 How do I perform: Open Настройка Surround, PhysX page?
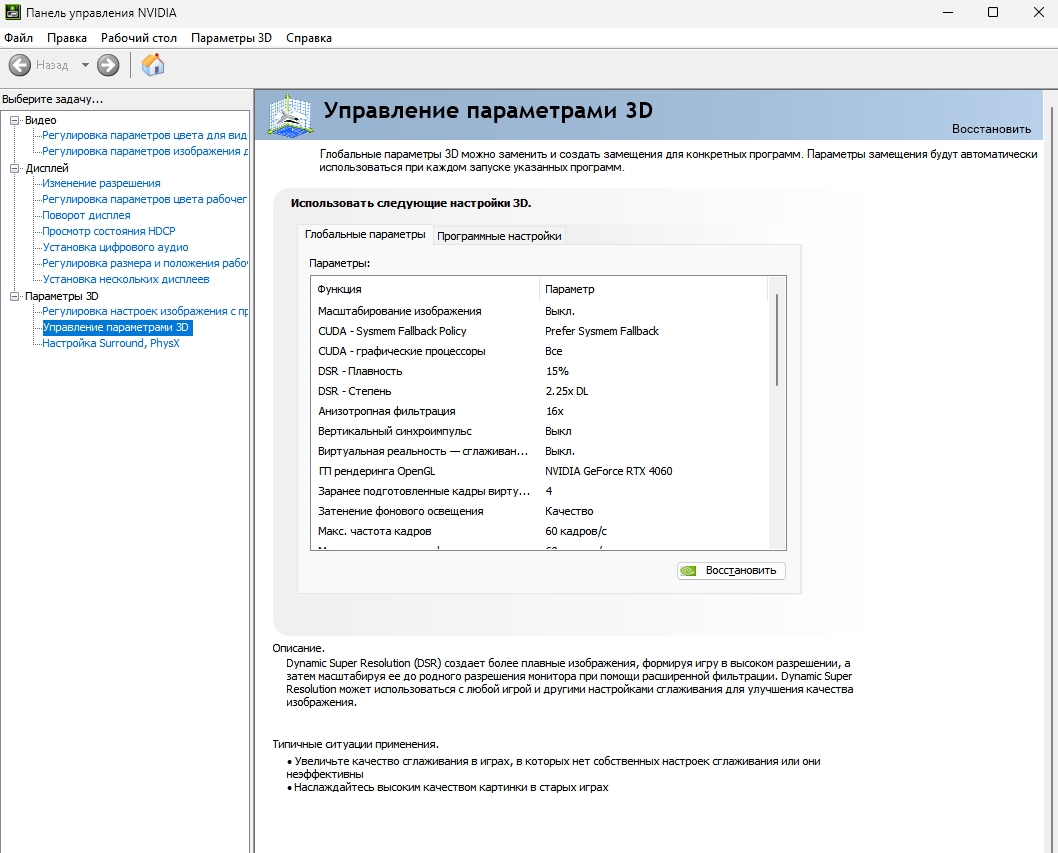111,343
